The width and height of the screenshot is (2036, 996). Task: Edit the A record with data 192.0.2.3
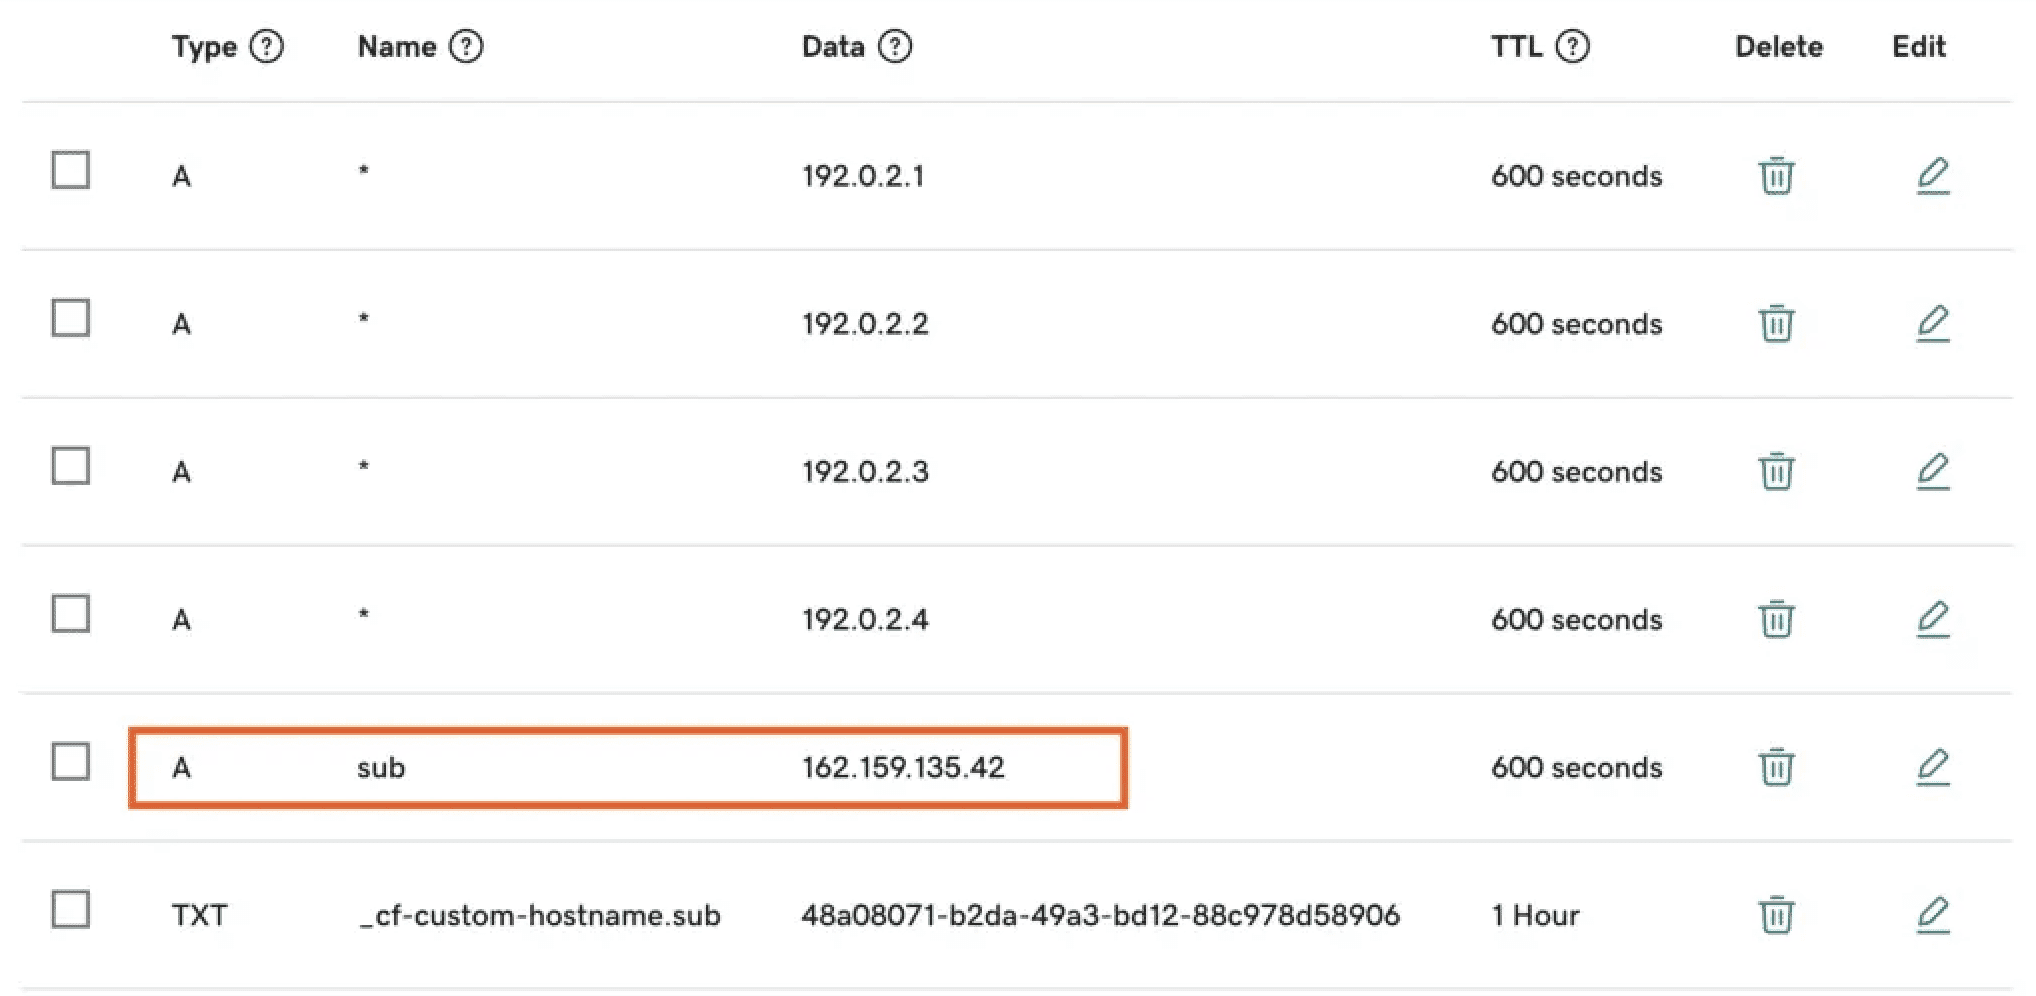1932,471
